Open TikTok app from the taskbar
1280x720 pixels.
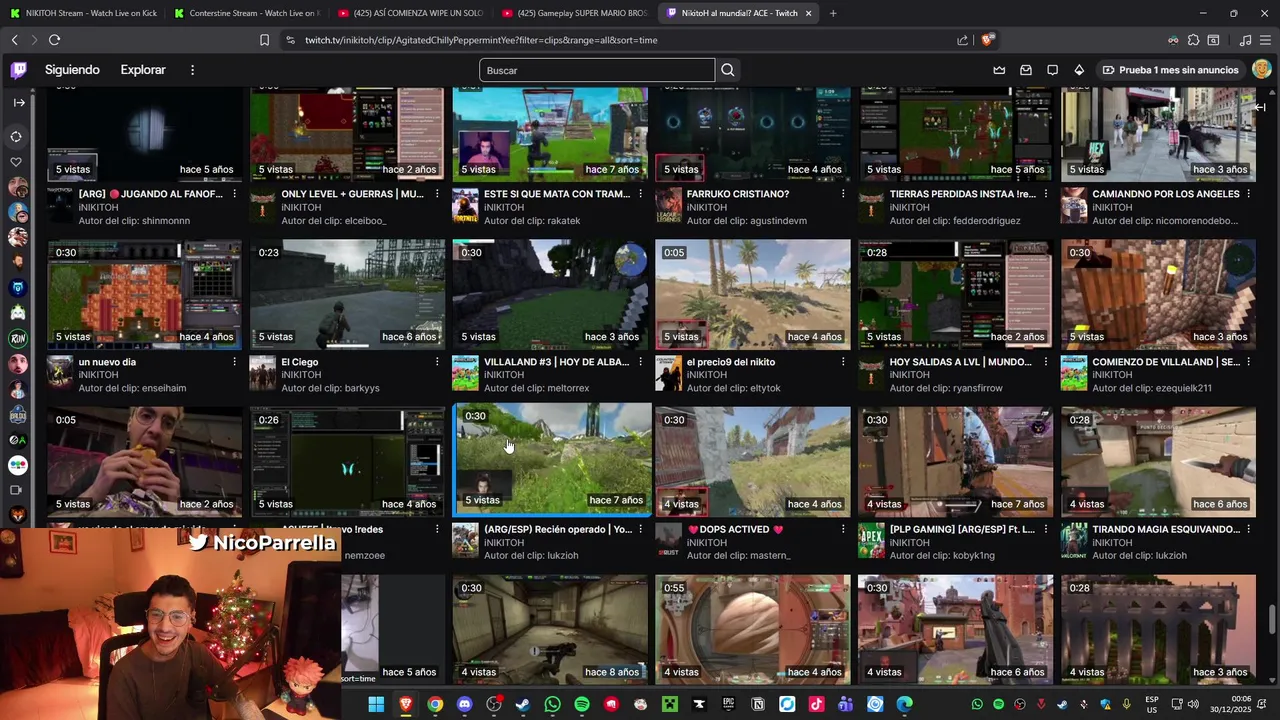(817, 704)
